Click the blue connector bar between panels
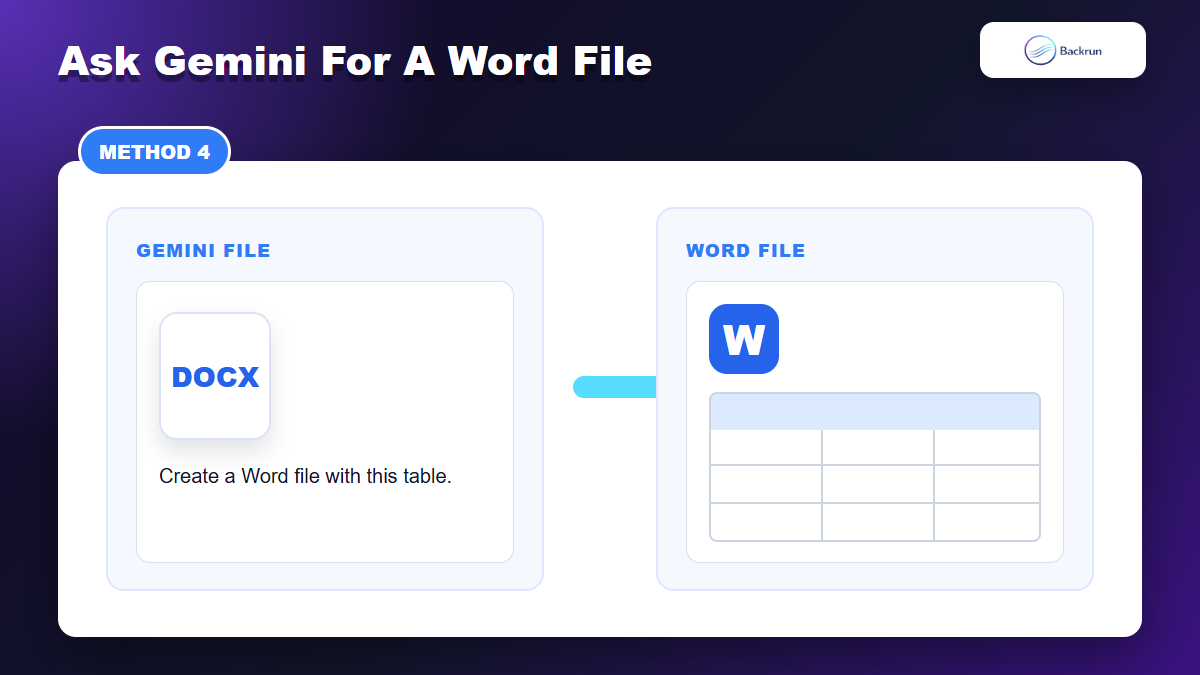Viewport: 1200px width, 675px height. (x=615, y=387)
